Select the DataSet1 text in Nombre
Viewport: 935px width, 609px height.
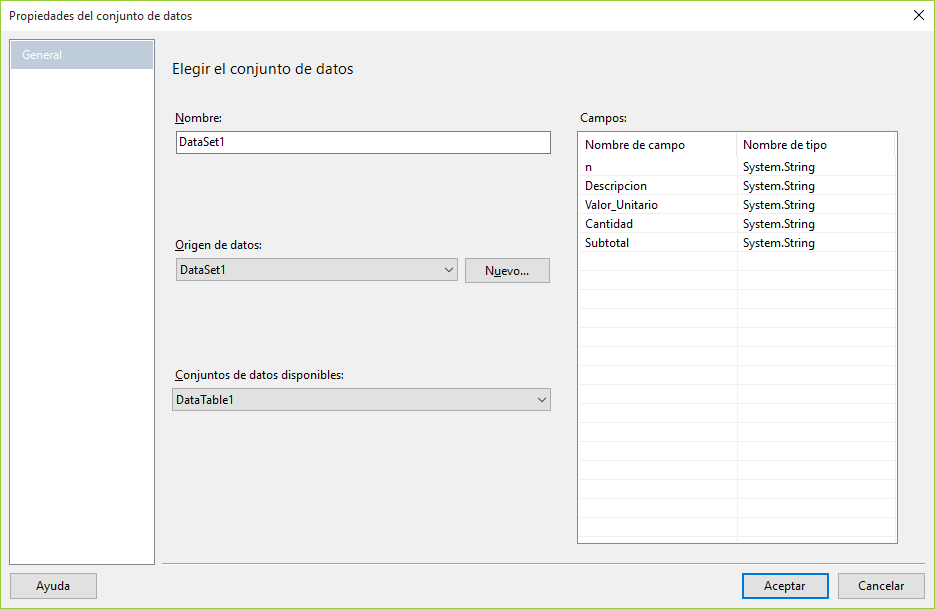(362, 142)
